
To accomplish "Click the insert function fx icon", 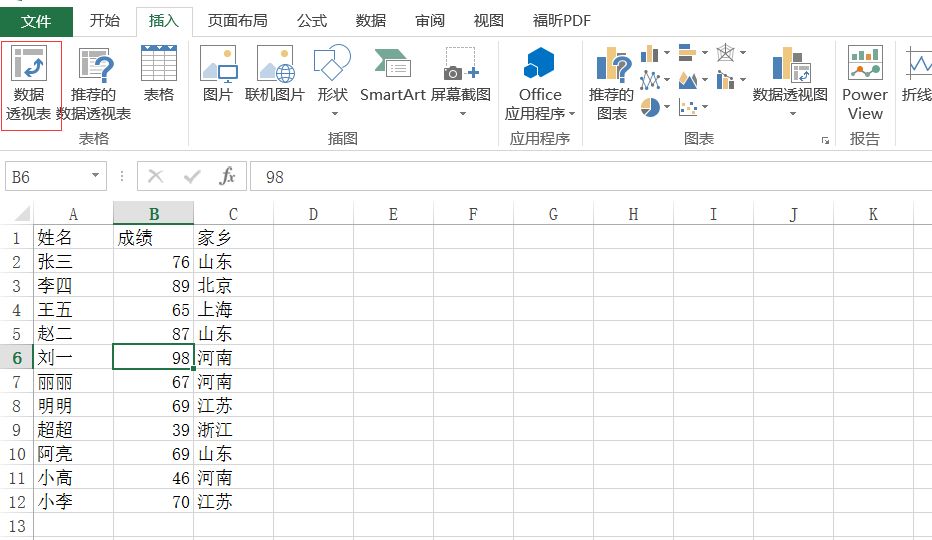I will click(x=227, y=176).
